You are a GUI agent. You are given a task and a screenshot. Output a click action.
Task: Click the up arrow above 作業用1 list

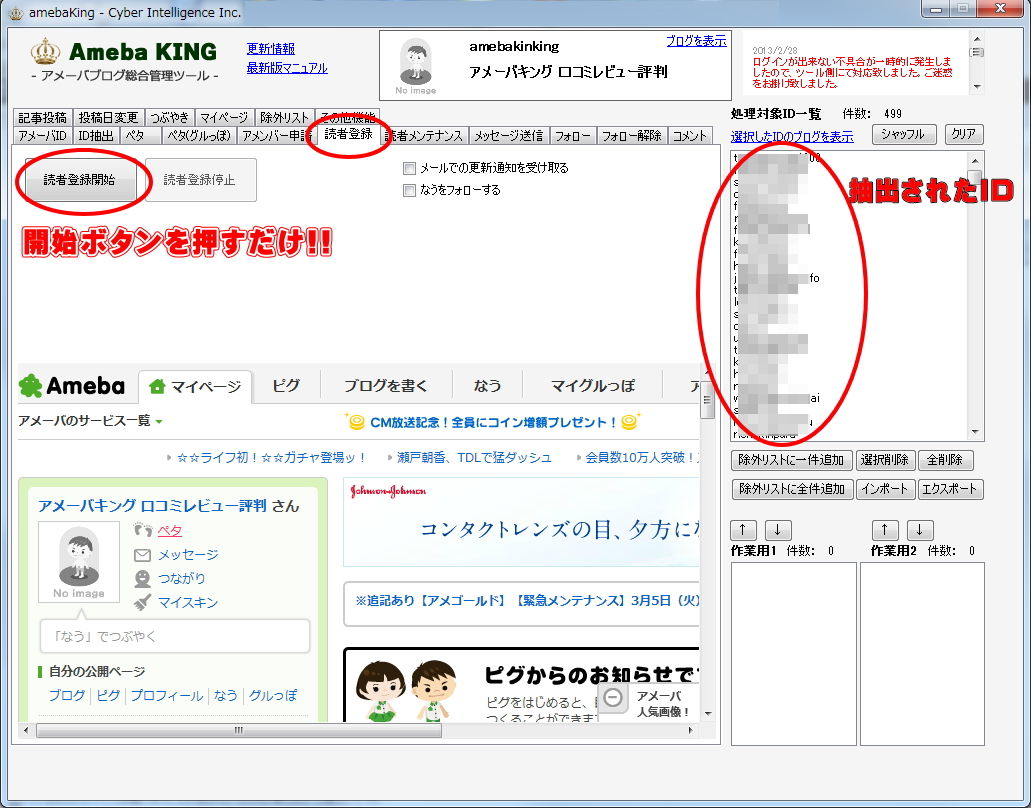tap(744, 531)
